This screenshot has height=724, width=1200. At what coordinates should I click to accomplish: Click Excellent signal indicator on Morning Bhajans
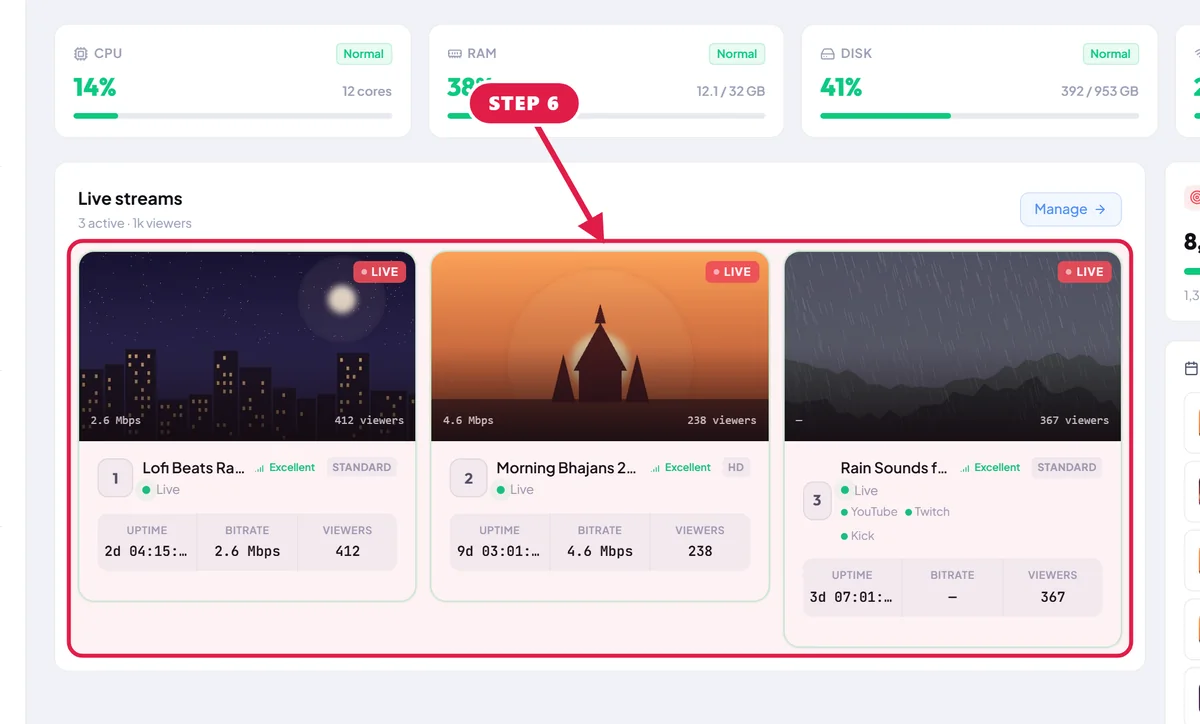681,467
